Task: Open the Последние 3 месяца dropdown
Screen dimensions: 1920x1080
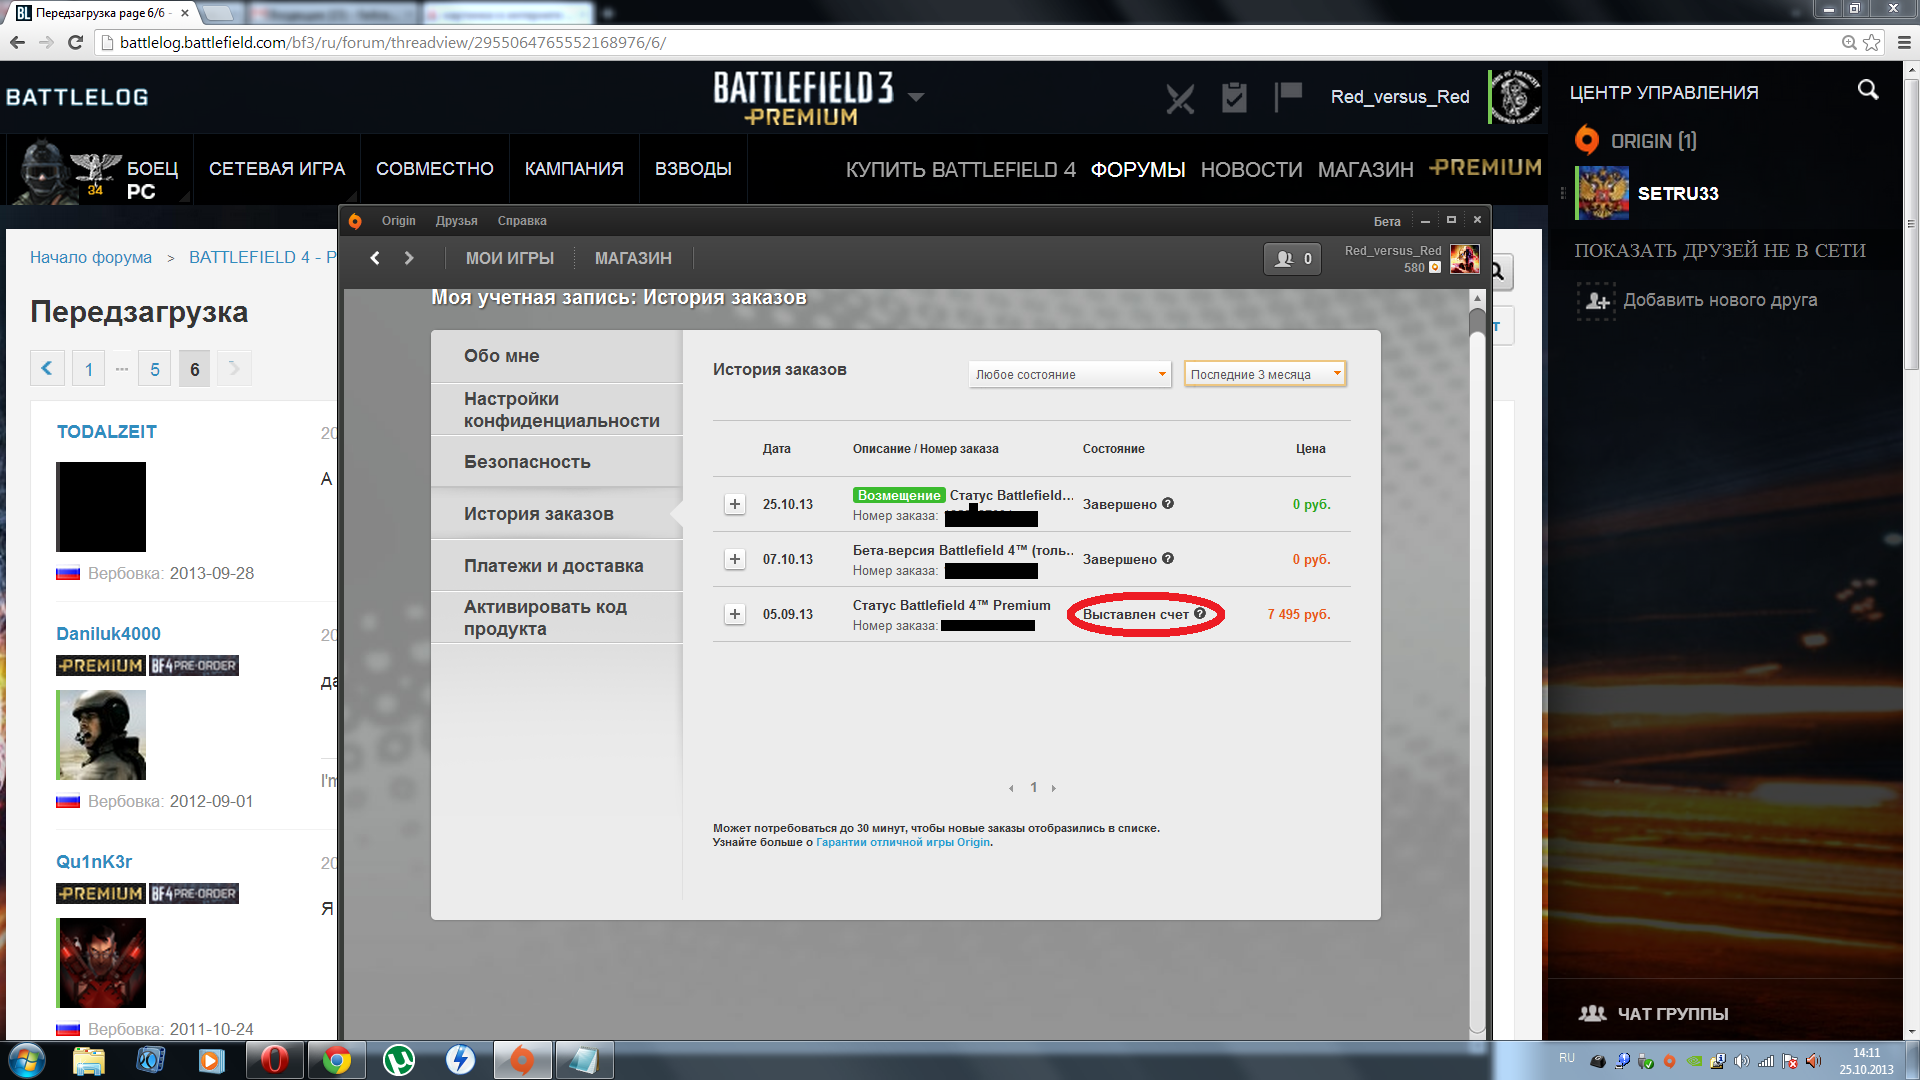Action: pos(1264,374)
